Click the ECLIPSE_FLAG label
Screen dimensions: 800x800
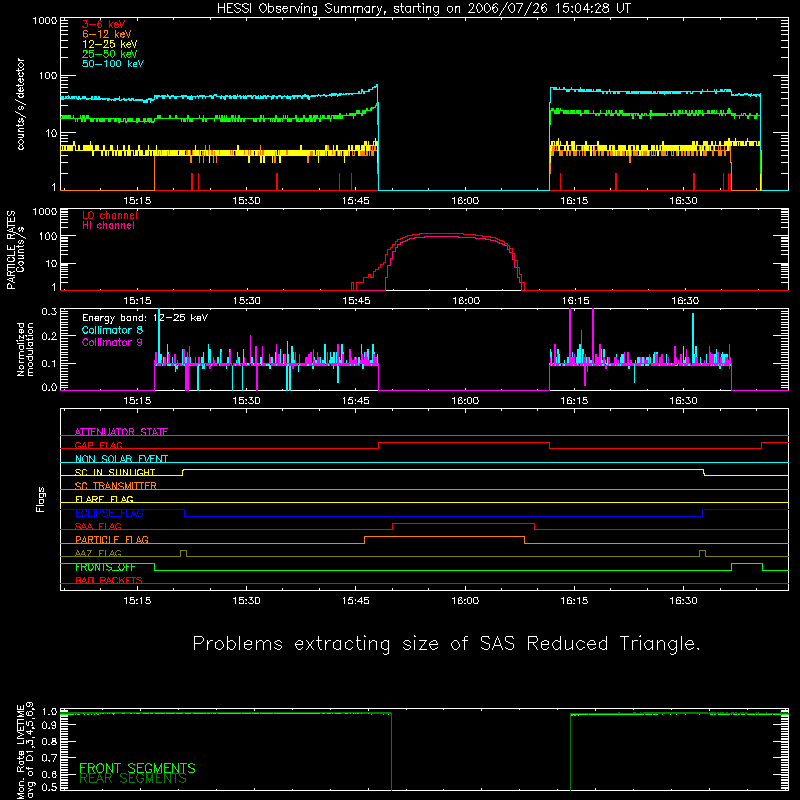[109, 513]
